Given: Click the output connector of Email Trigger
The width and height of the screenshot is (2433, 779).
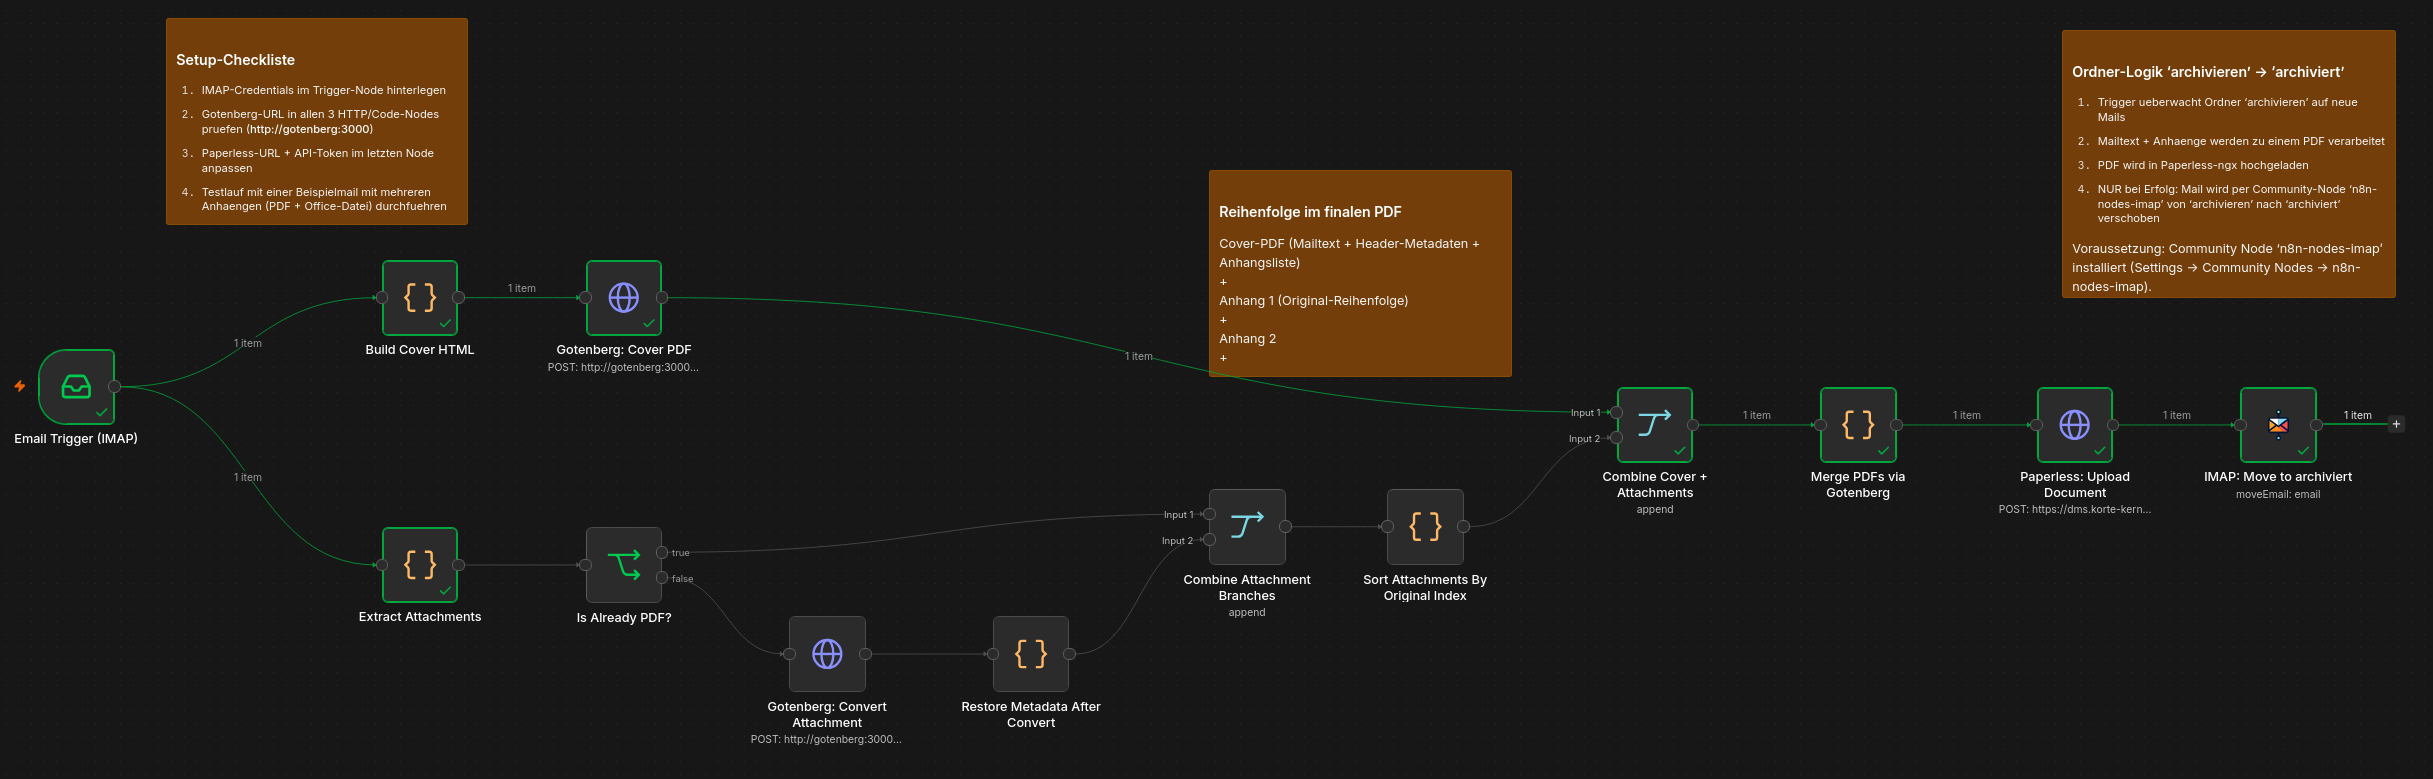Looking at the screenshot, I should [x=115, y=387].
